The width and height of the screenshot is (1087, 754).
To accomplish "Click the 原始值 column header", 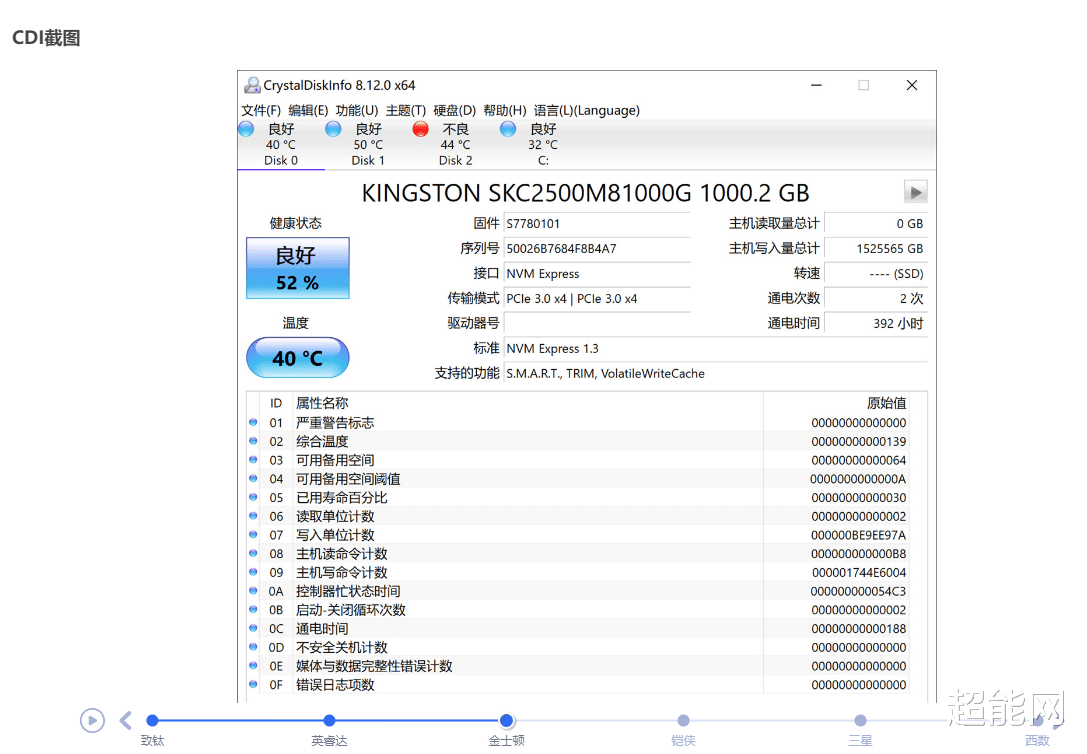I will [x=887, y=403].
